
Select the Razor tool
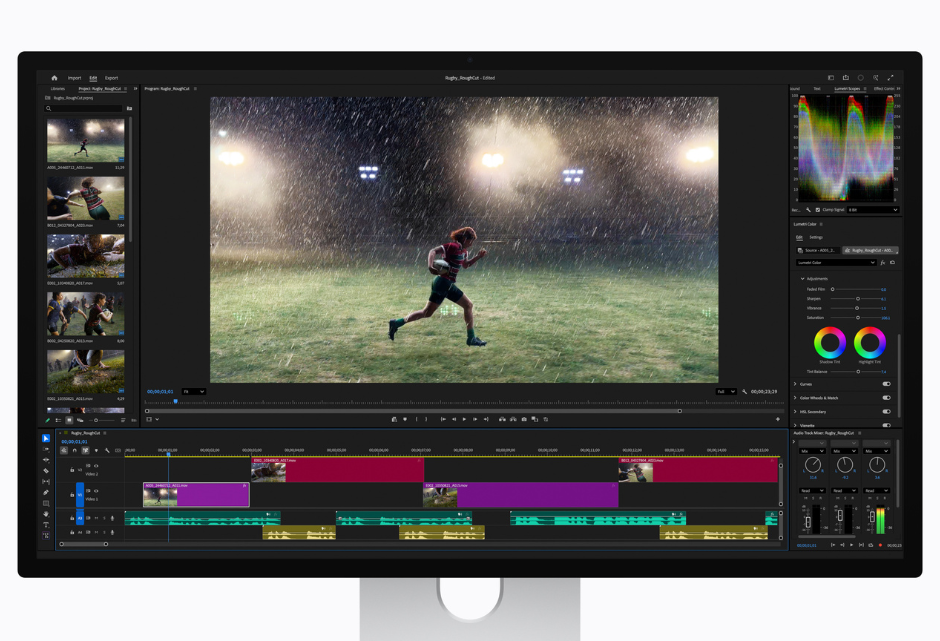coord(46,471)
